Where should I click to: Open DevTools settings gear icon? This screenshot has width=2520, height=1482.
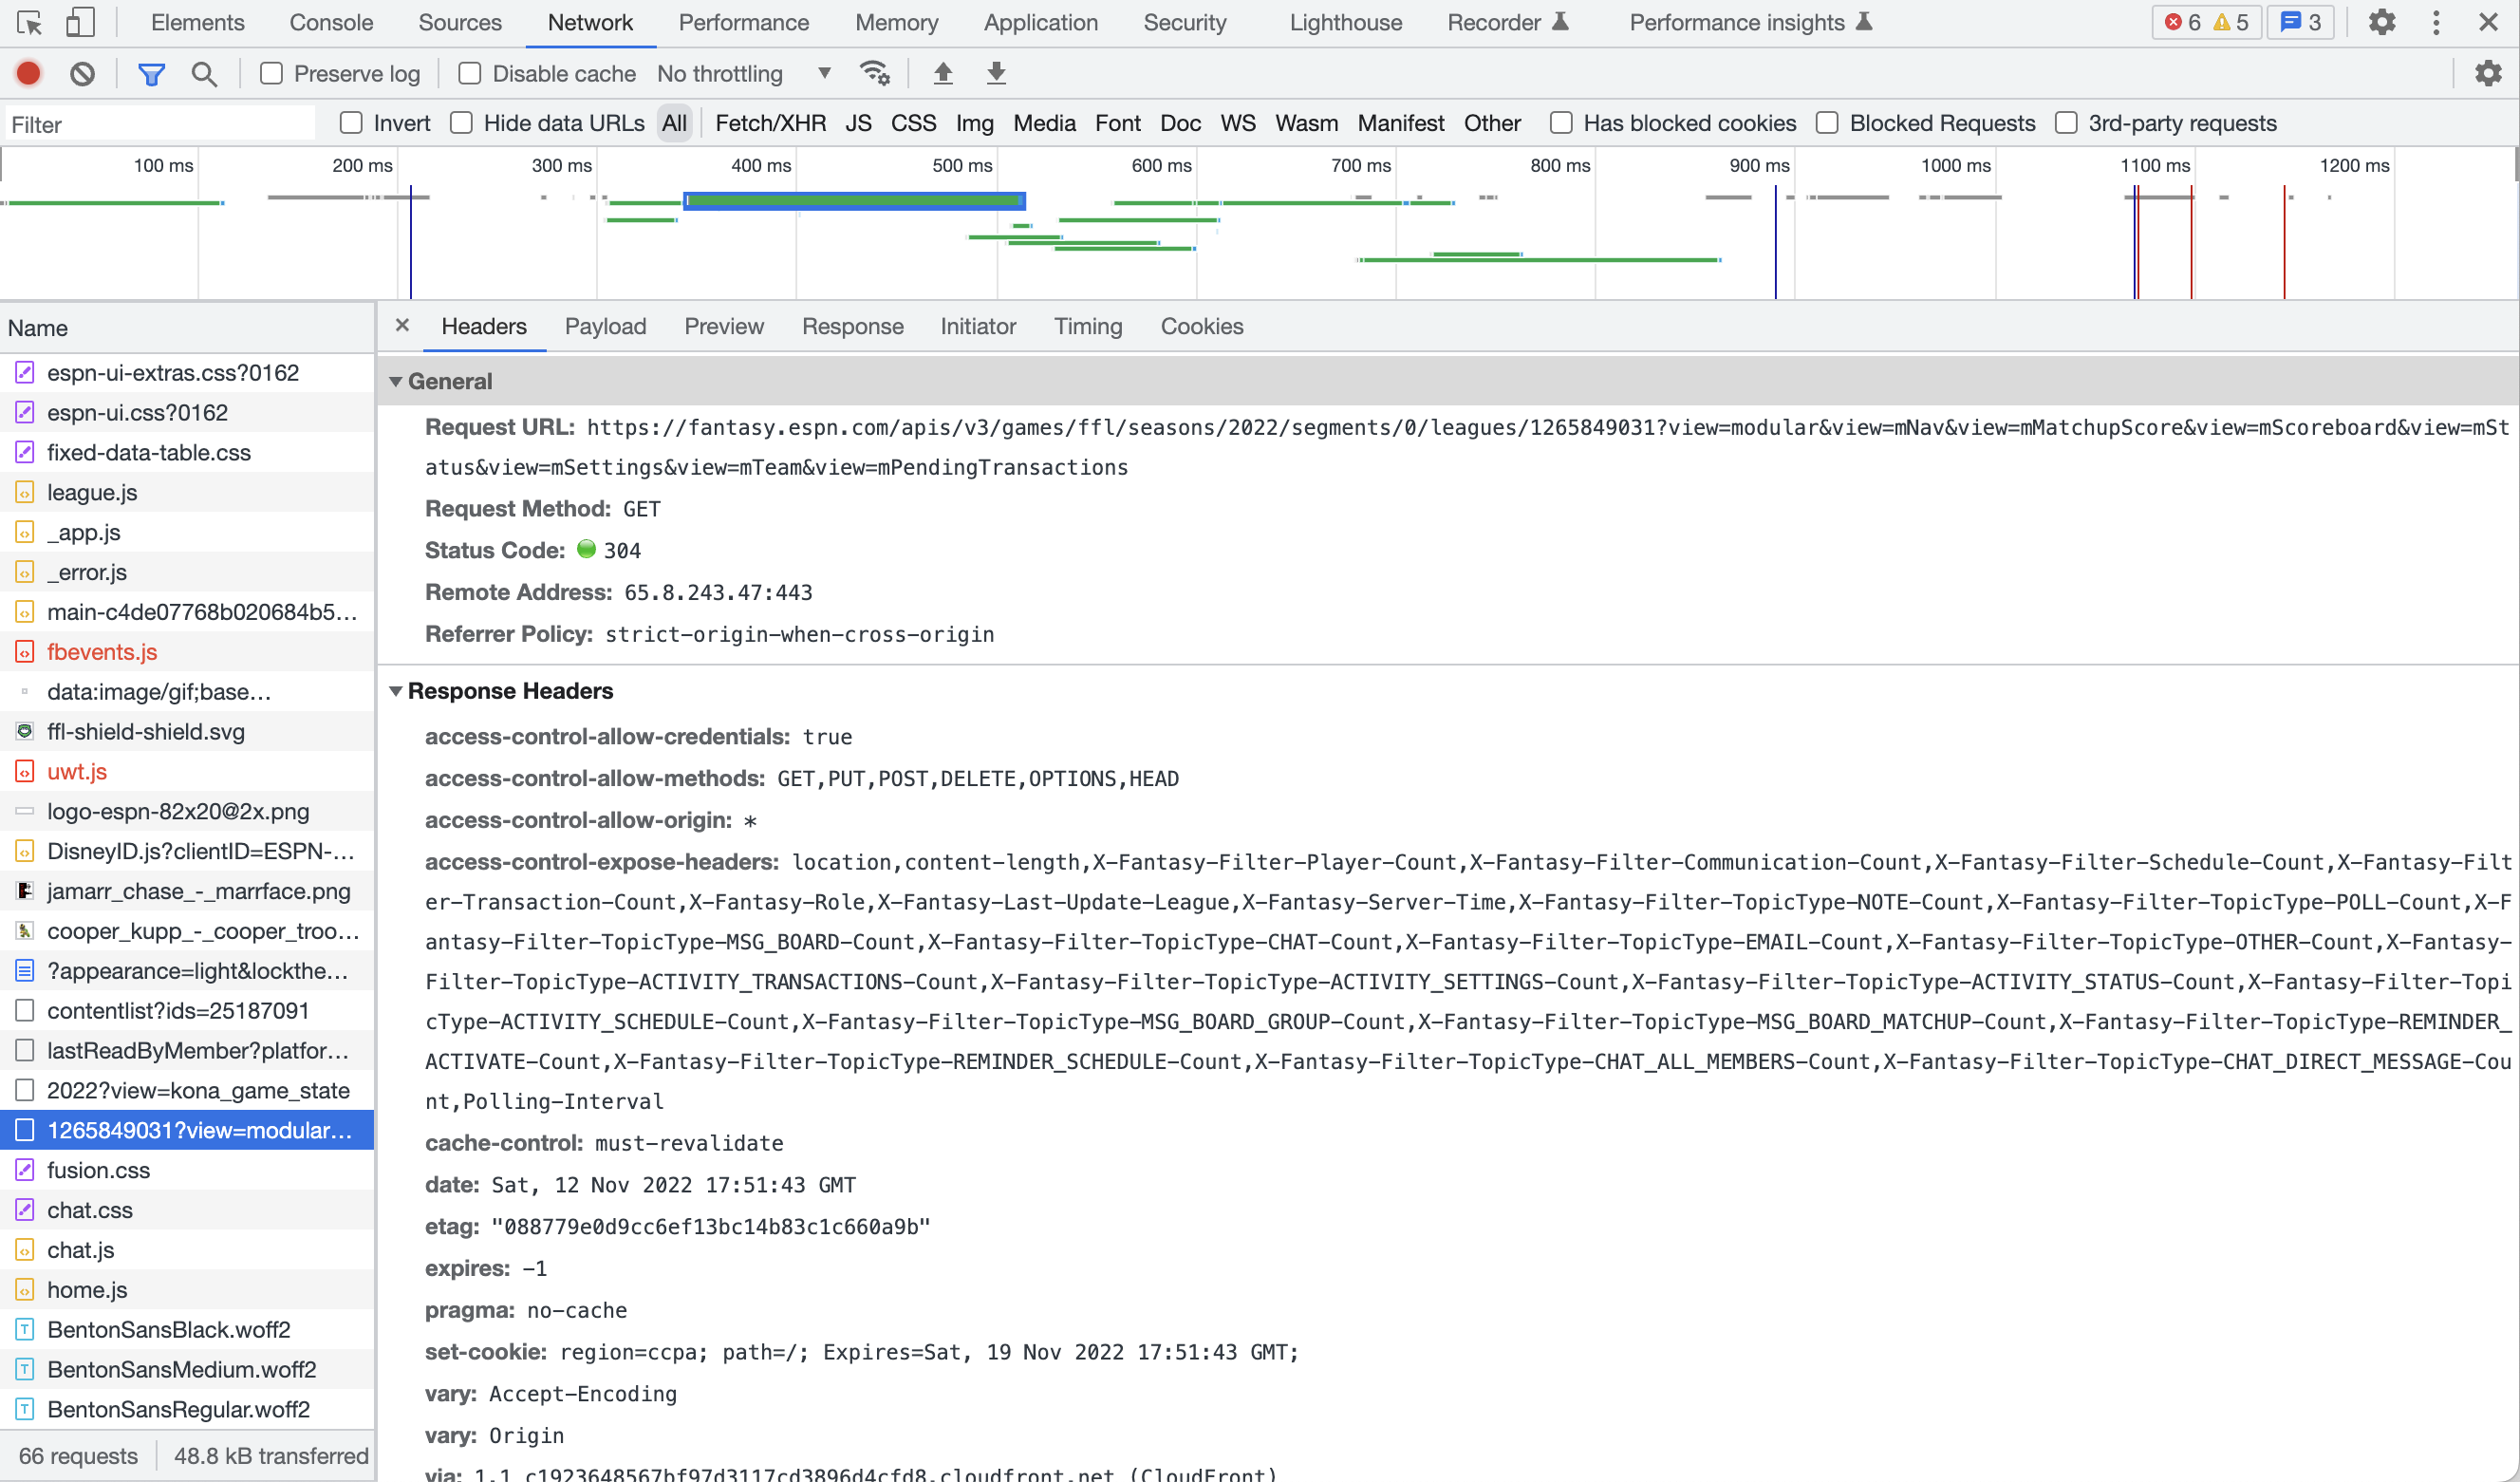point(2382,22)
